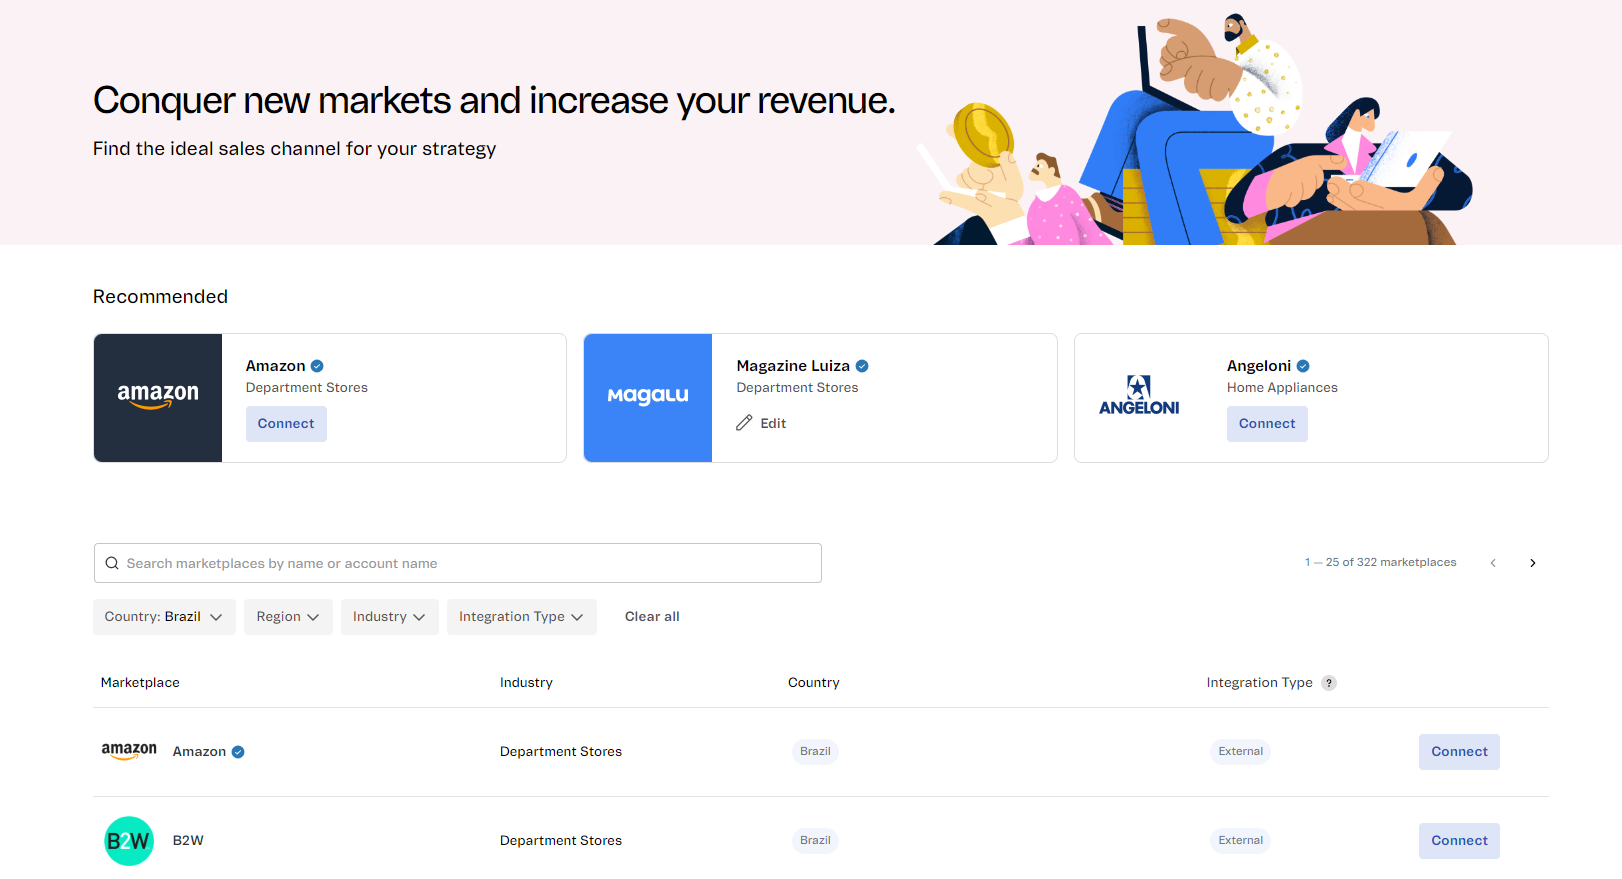This screenshot has width=1622, height=879.
Task: Click the pencil Edit icon for Magazine Luiza
Action: [744, 423]
